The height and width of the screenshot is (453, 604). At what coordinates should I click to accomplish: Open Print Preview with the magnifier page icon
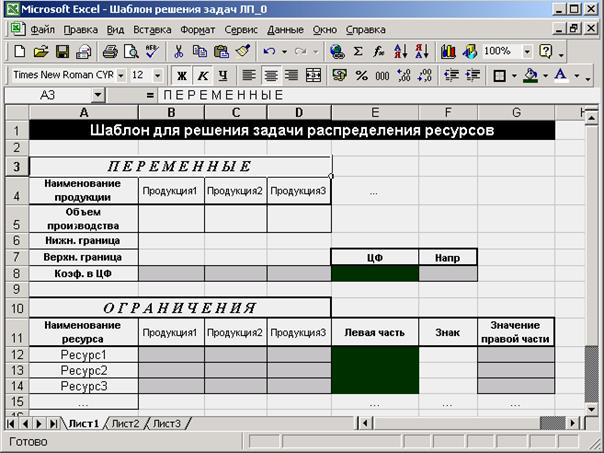tap(131, 51)
